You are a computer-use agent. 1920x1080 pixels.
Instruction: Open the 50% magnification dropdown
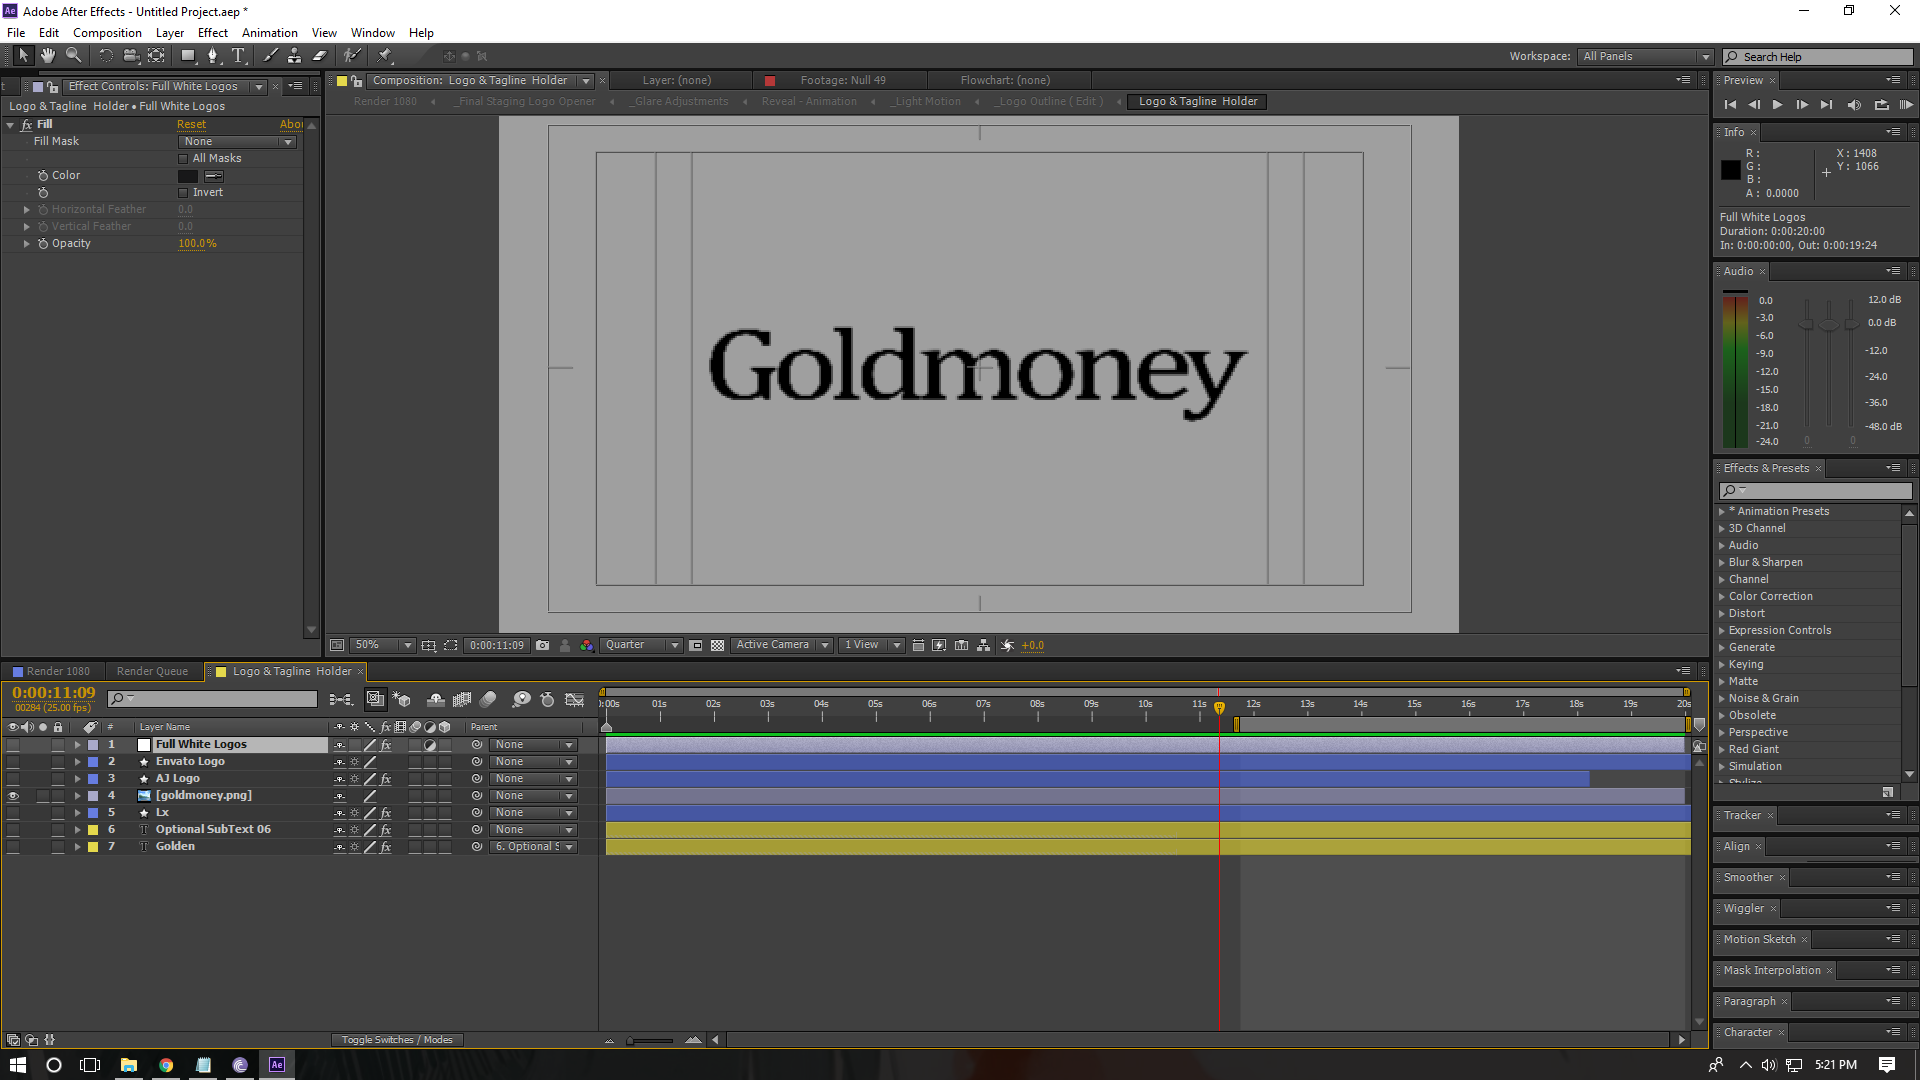tap(382, 646)
